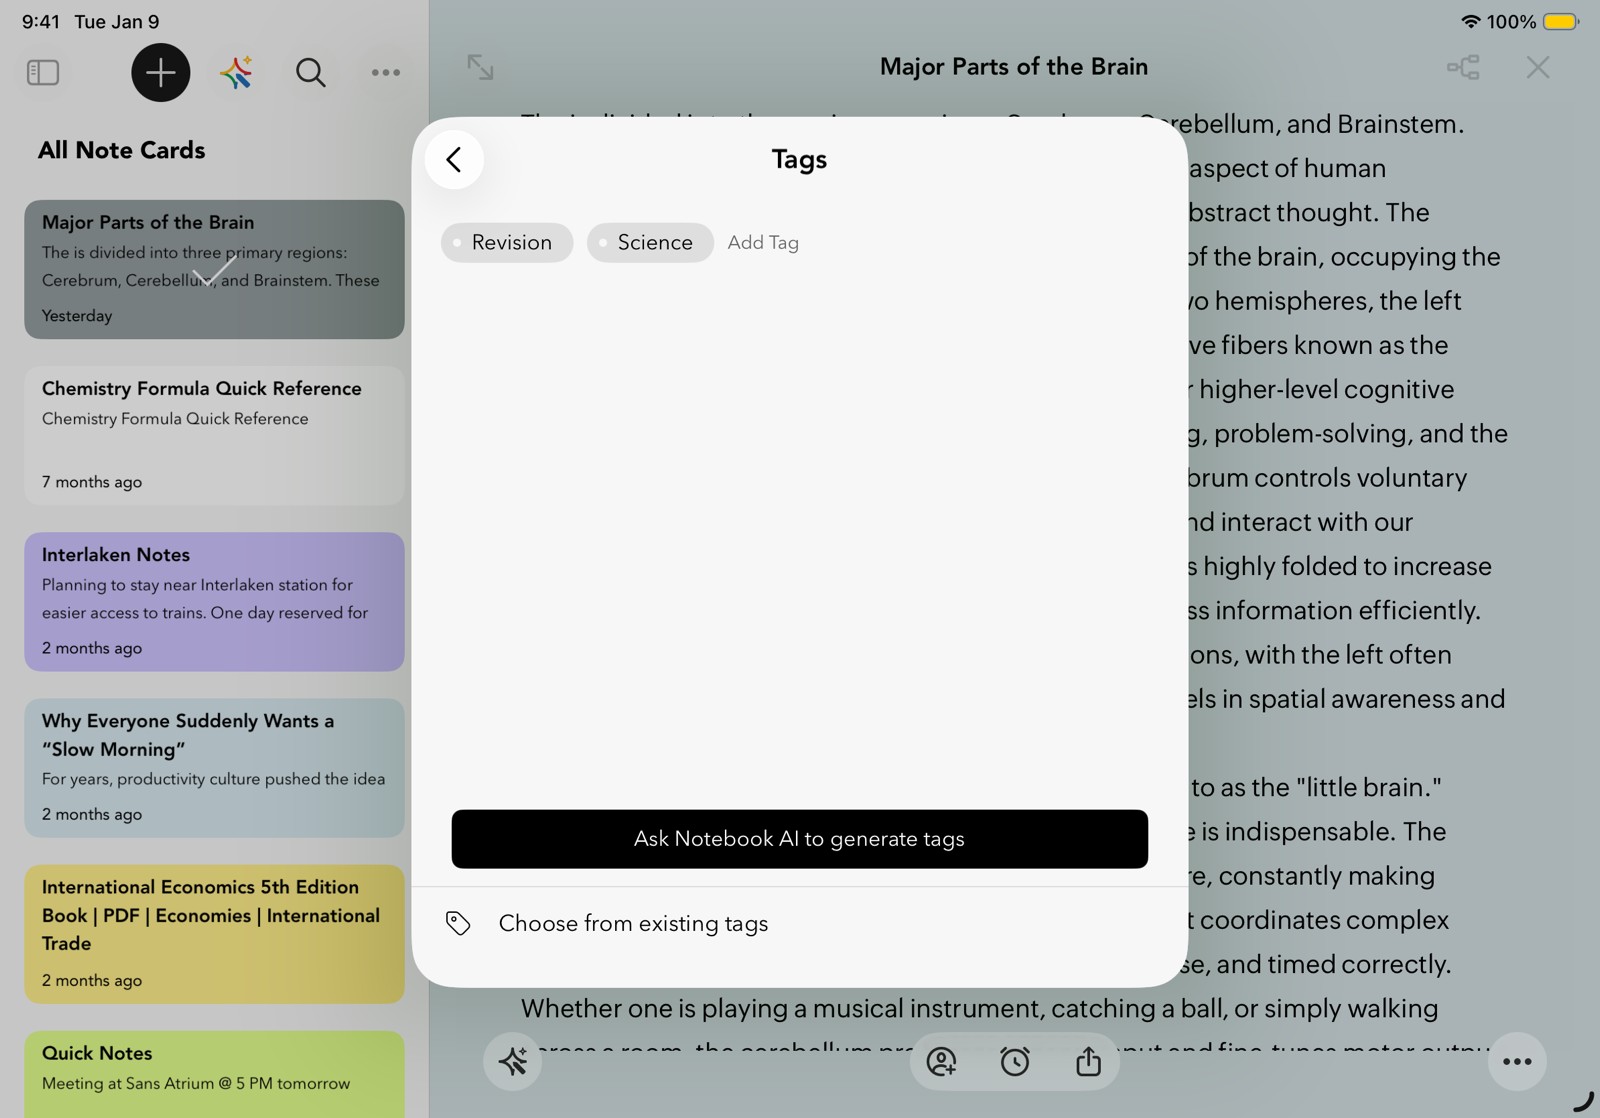Open Chemistry Formula Quick Reference card

(x=214, y=435)
